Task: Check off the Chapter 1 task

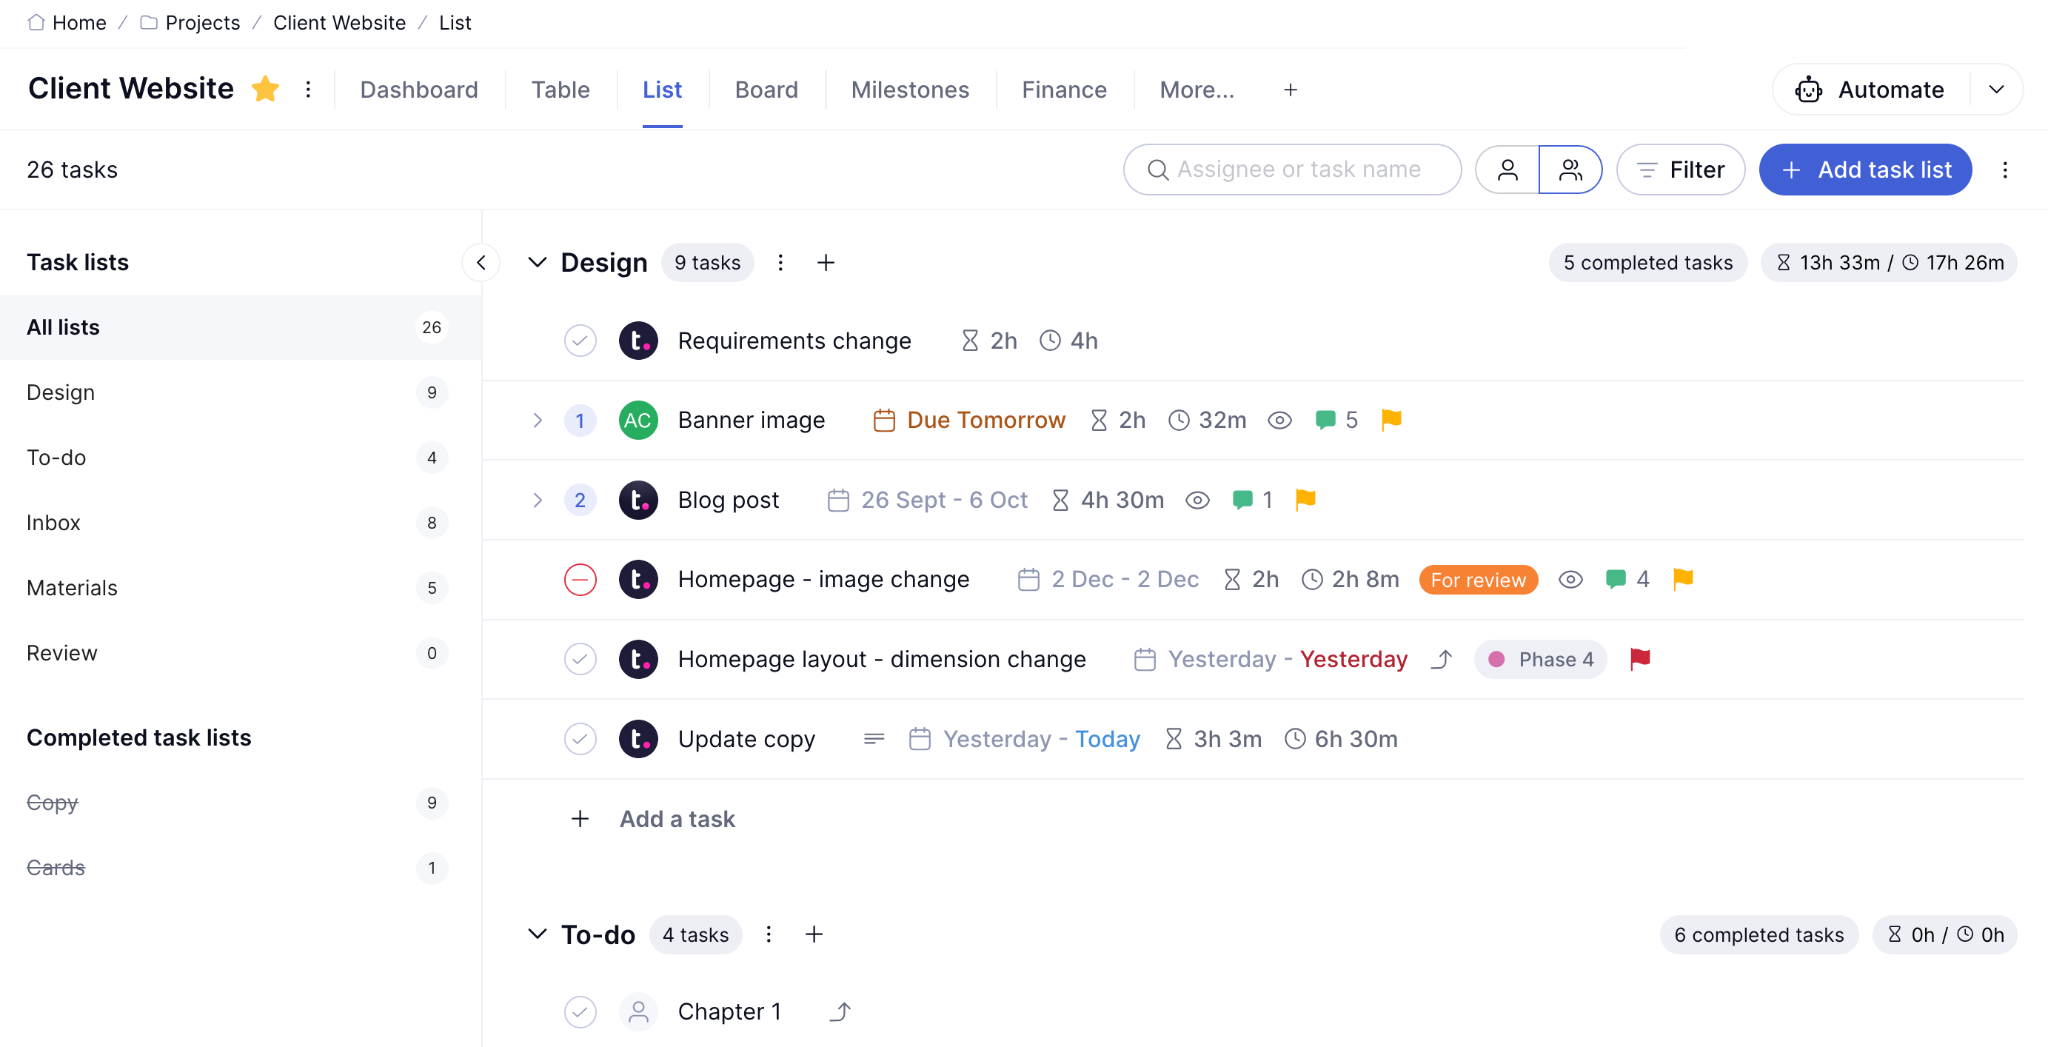Action: click(580, 1012)
